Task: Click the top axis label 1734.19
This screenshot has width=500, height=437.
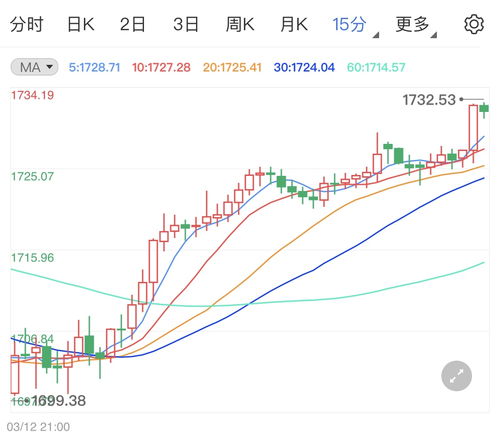Action: click(x=32, y=95)
